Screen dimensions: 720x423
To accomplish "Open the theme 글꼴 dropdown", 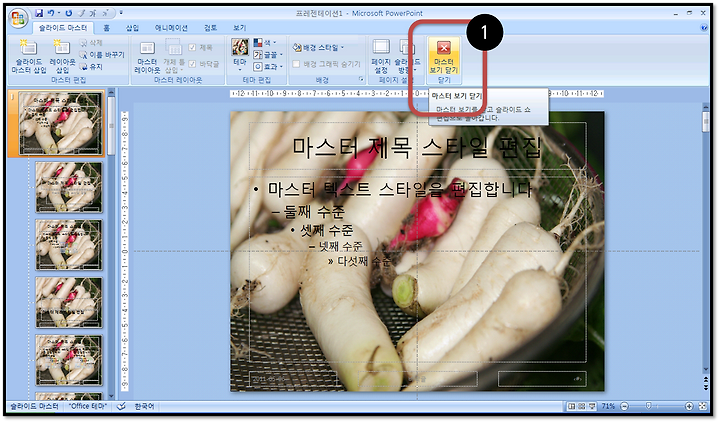I will click(268, 55).
